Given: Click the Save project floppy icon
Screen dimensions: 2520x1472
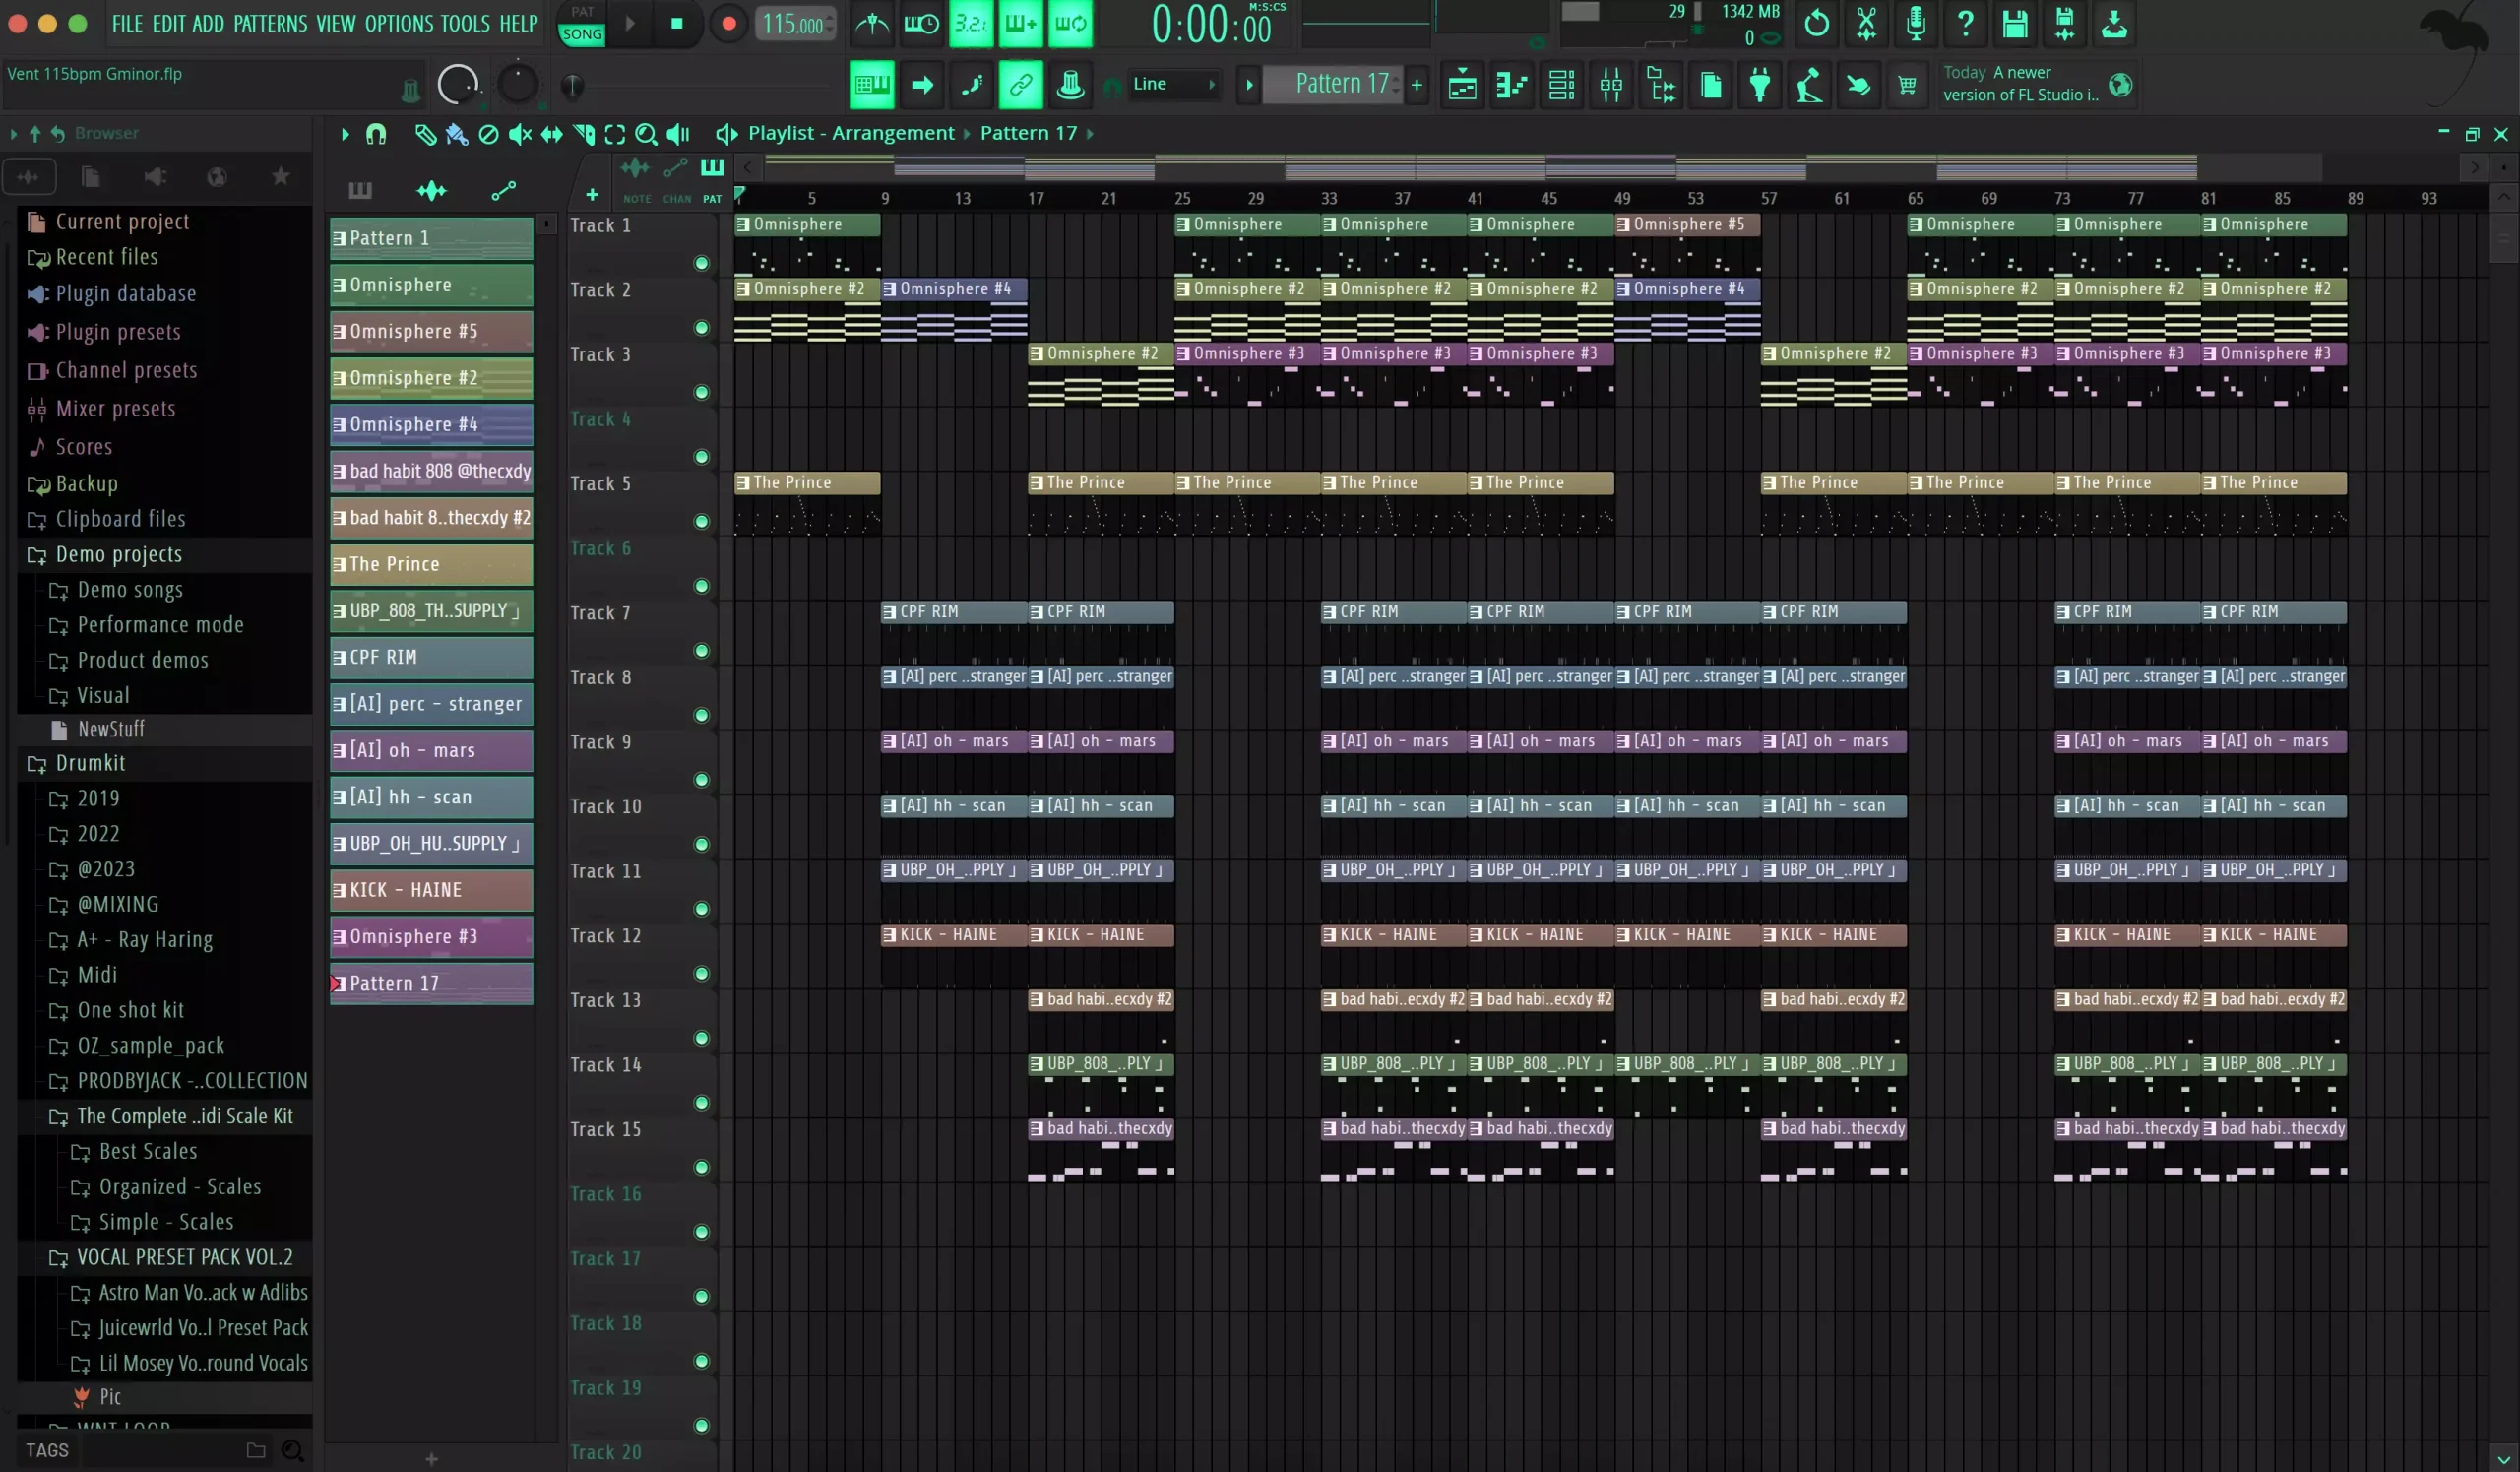Looking at the screenshot, I should (2014, 24).
